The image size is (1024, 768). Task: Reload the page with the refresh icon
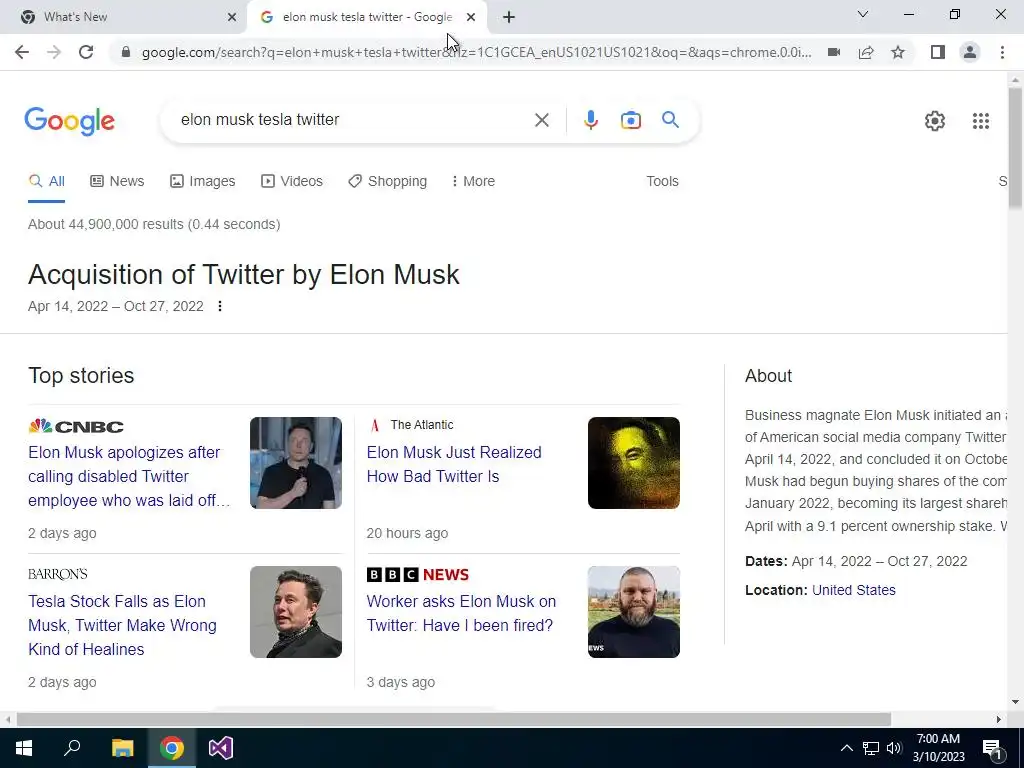click(86, 52)
